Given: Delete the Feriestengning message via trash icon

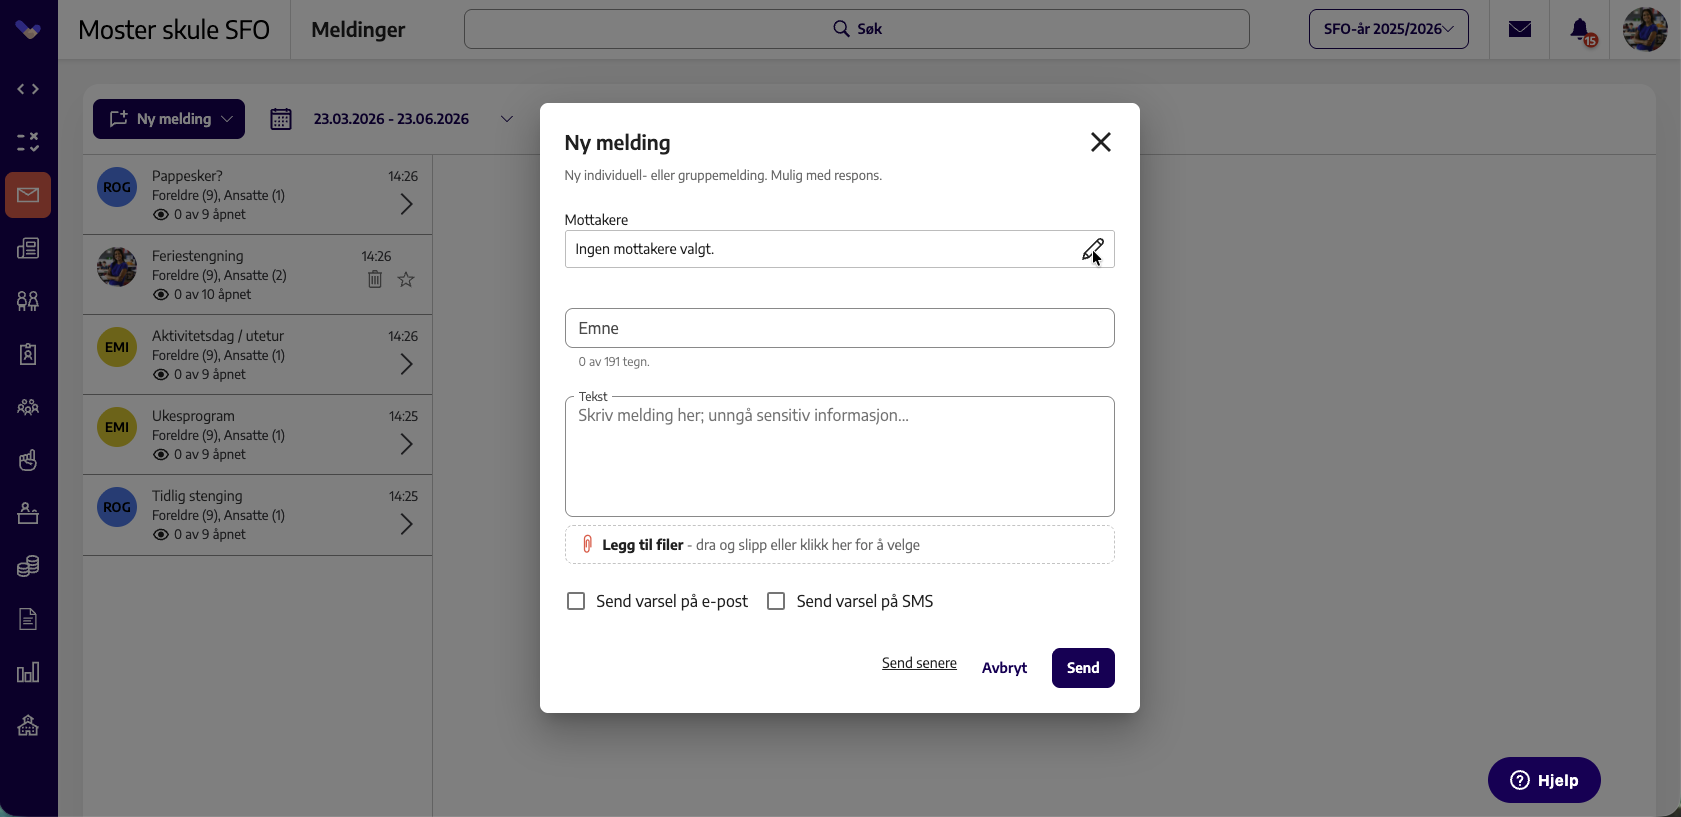Looking at the screenshot, I should (375, 279).
